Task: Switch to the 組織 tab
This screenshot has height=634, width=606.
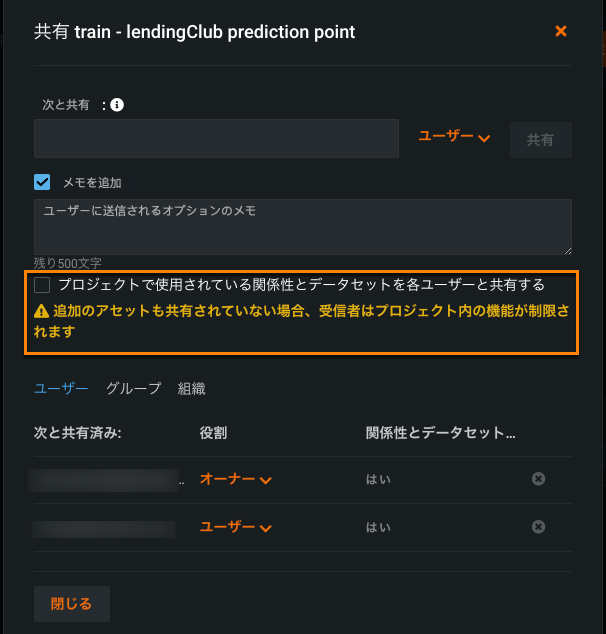Action: [191, 389]
